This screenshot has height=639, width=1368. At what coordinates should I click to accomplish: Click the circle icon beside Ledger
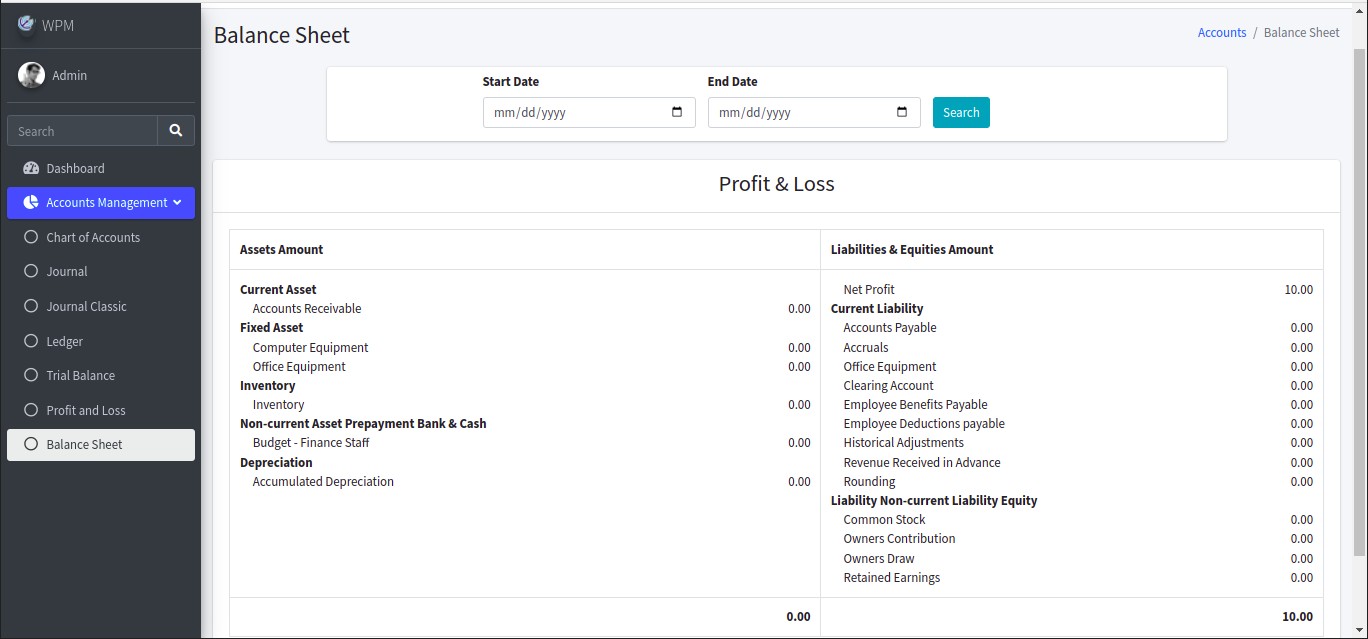click(x=30, y=341)
